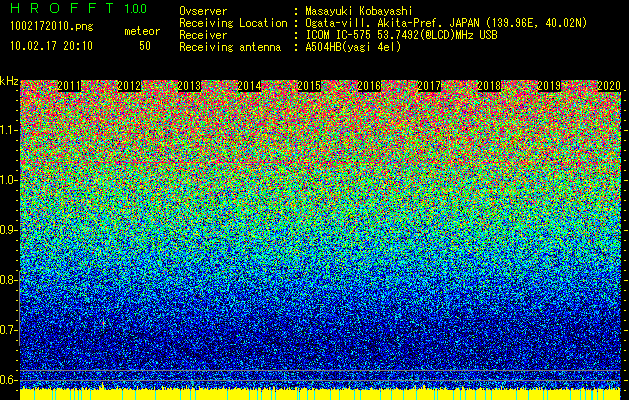Click antenna value A504HB(yagi 4el)
Image resolution: width=629 pixels, height=400 pixels.
coord(353,47)
